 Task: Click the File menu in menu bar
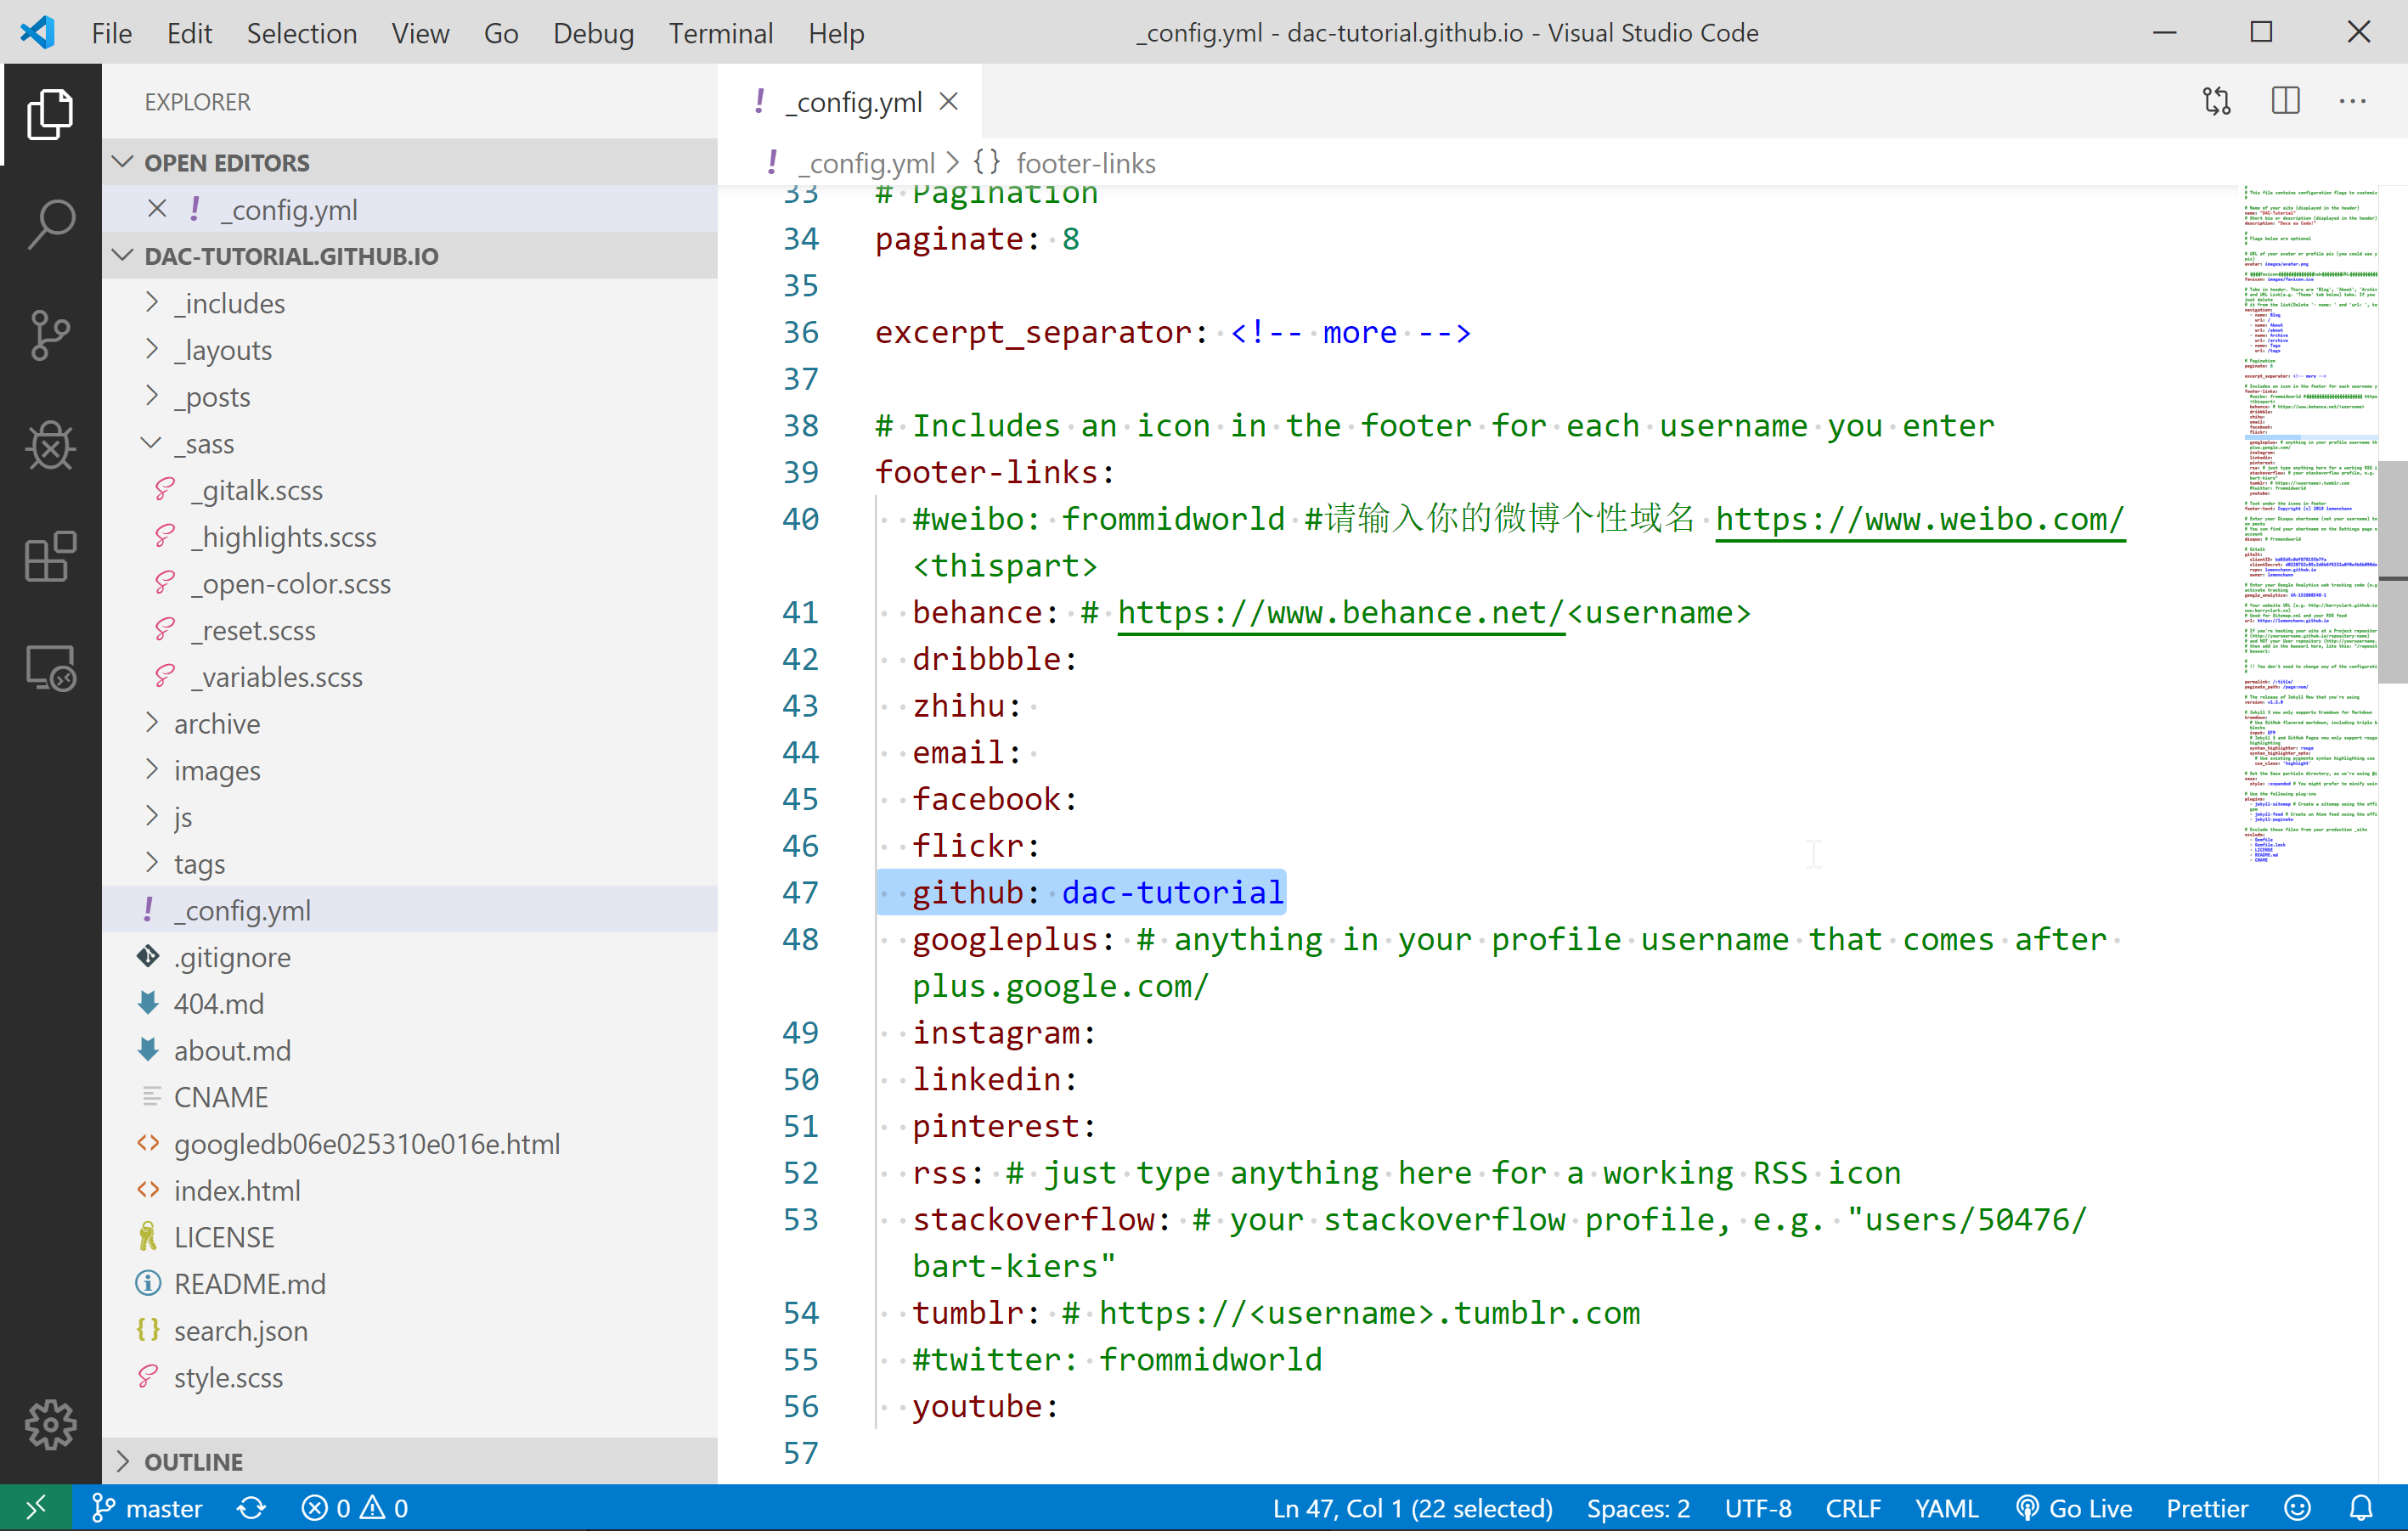109,33
